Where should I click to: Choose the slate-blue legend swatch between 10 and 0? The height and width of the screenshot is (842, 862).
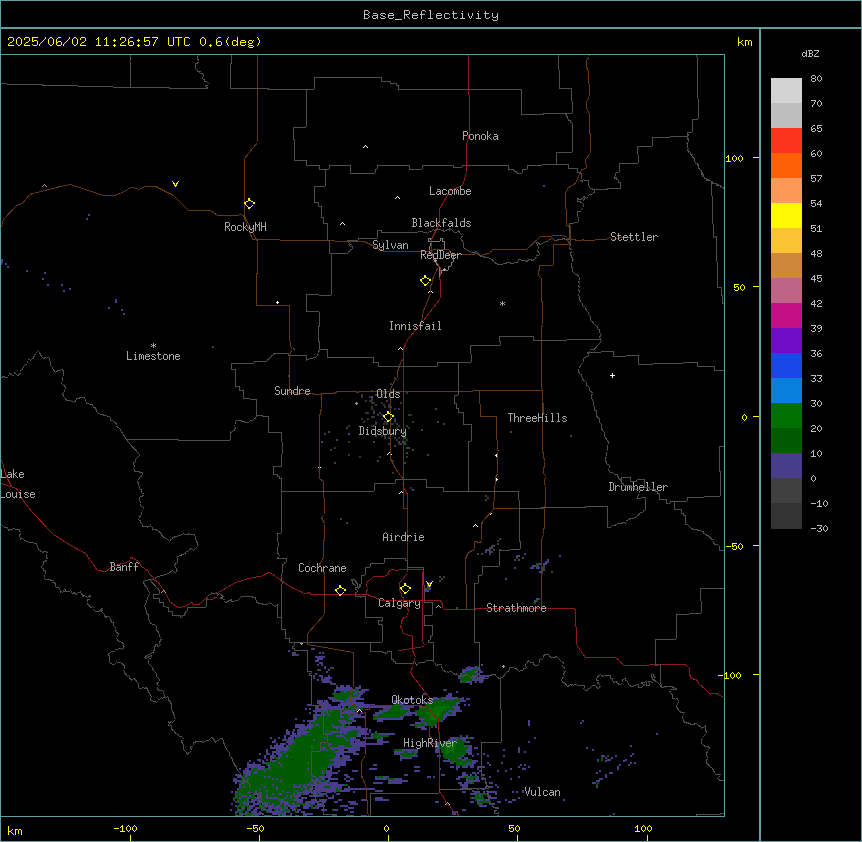(786, 466)
